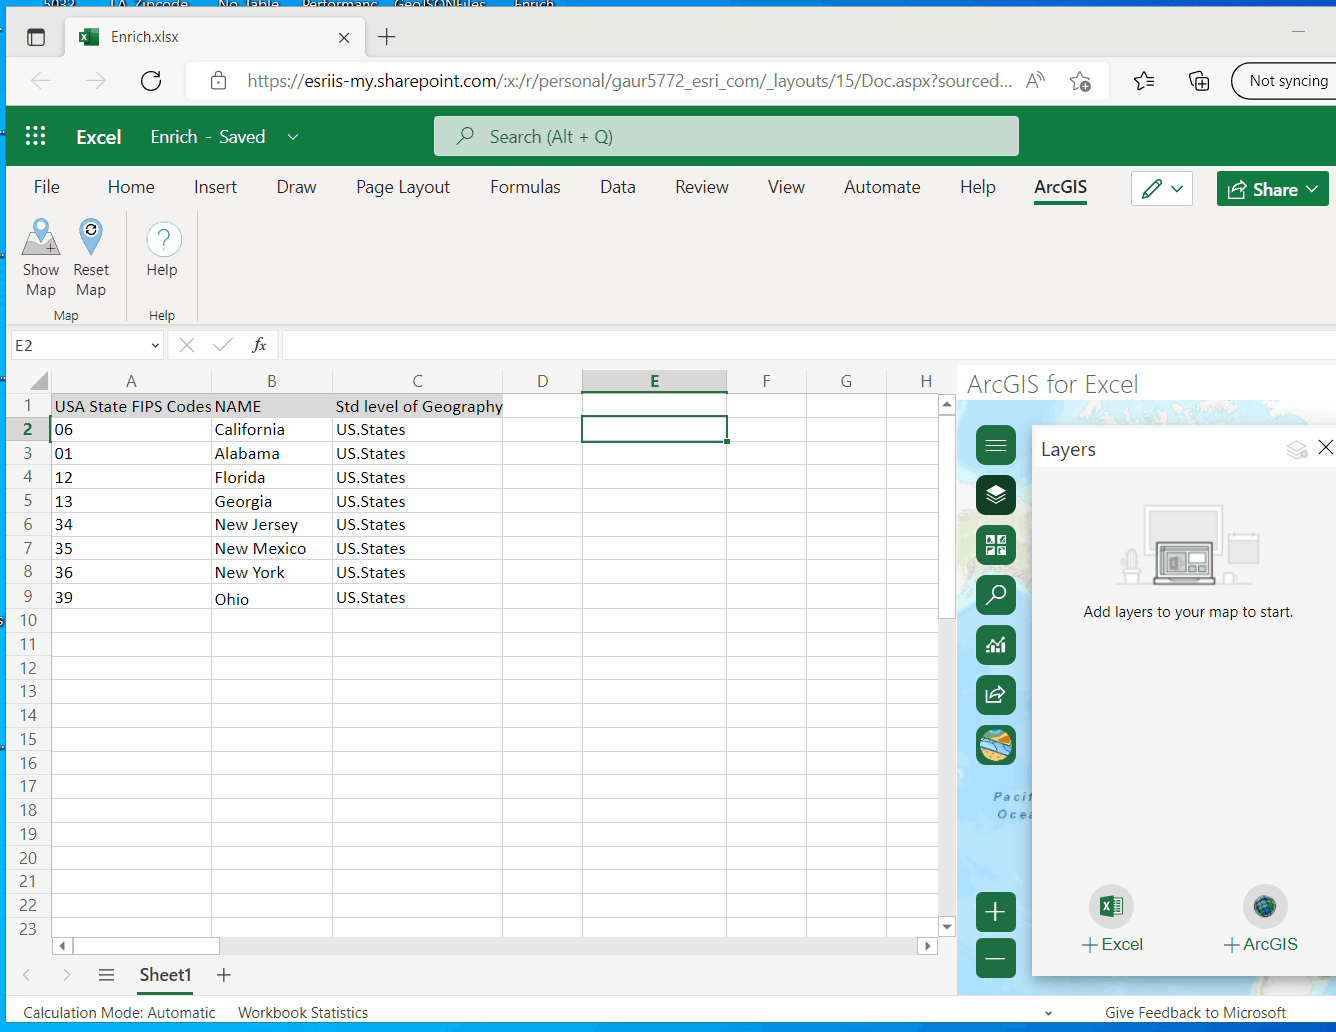Switch to the Data ribbon tab
Image resolution: width=1336 pixels, height=1032 pixels.
pyautogui.click(x=618, y=187)
